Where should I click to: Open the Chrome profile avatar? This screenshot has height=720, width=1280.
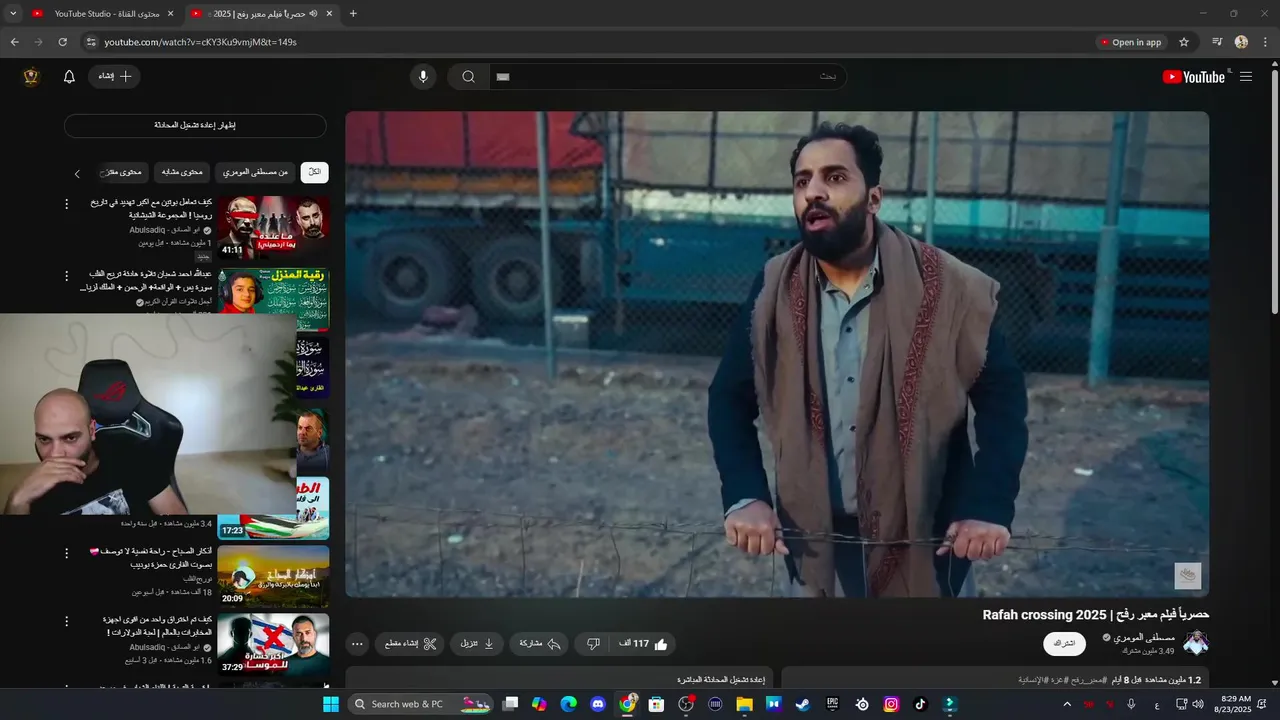[x=1241, y=42]
